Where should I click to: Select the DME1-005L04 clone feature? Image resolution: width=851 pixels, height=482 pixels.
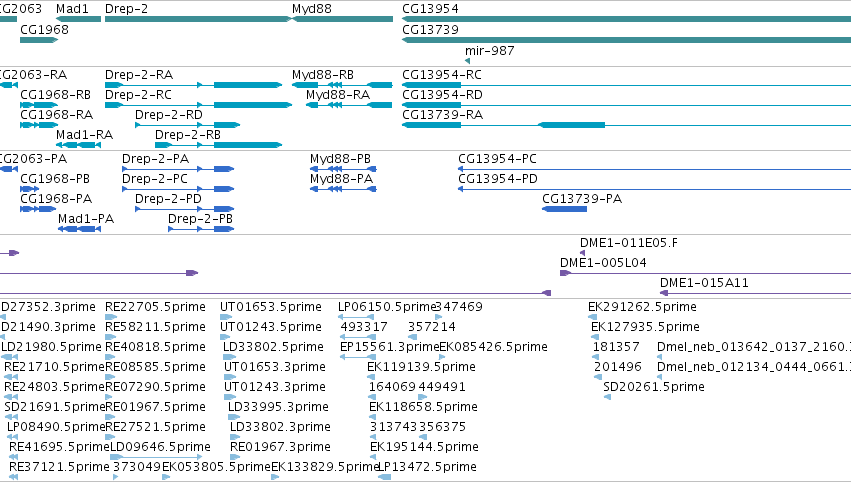click(x=706, y=273)
